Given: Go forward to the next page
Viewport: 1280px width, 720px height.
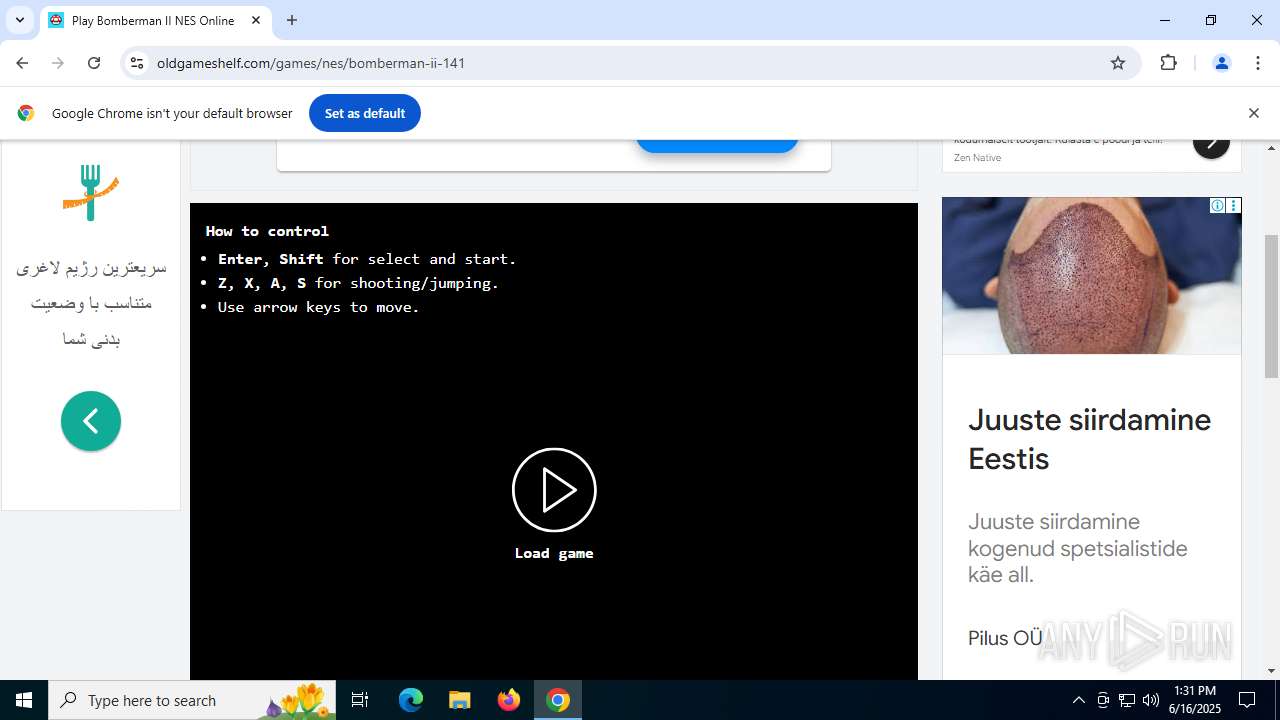Looking at the screenshot, I should pos(58,63).
